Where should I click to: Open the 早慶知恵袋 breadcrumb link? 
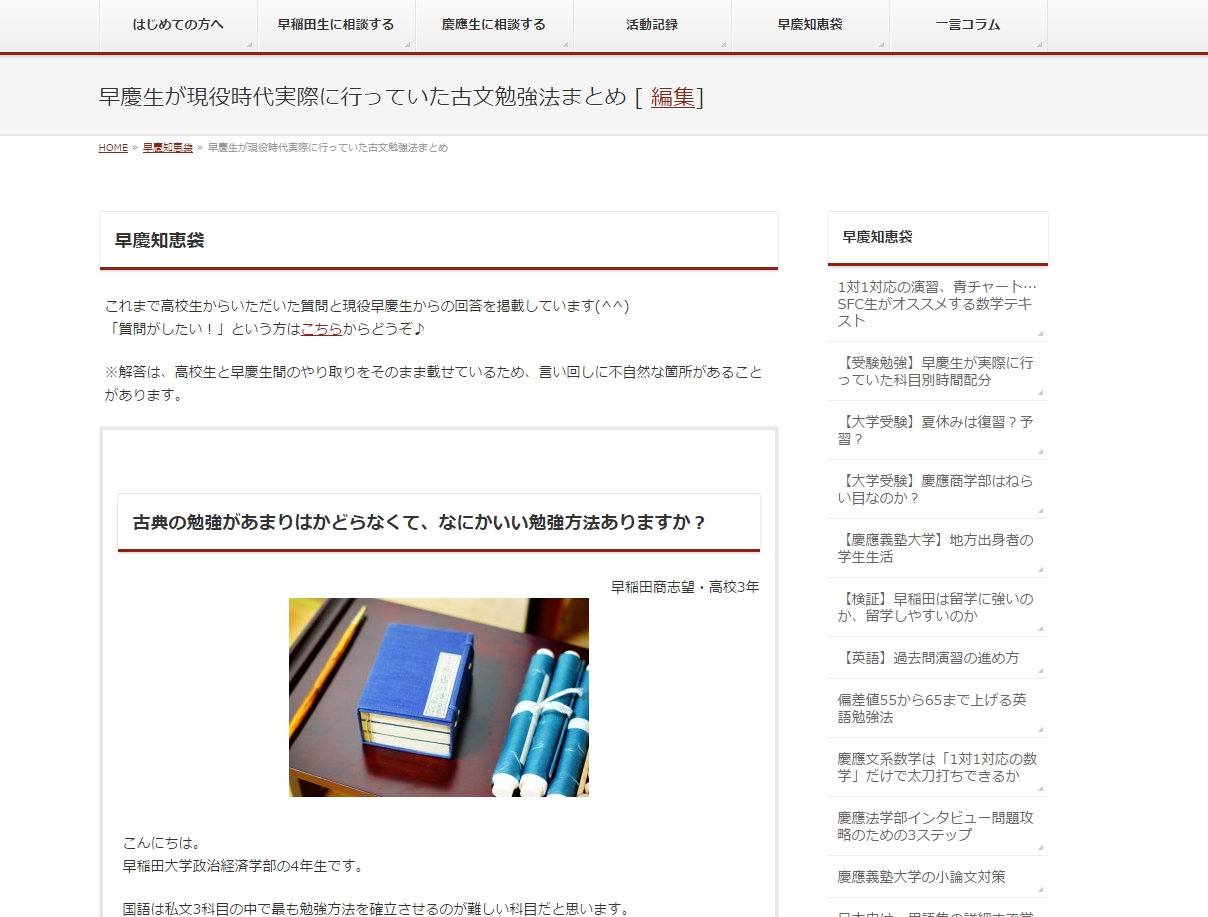[x=168, y=148]
